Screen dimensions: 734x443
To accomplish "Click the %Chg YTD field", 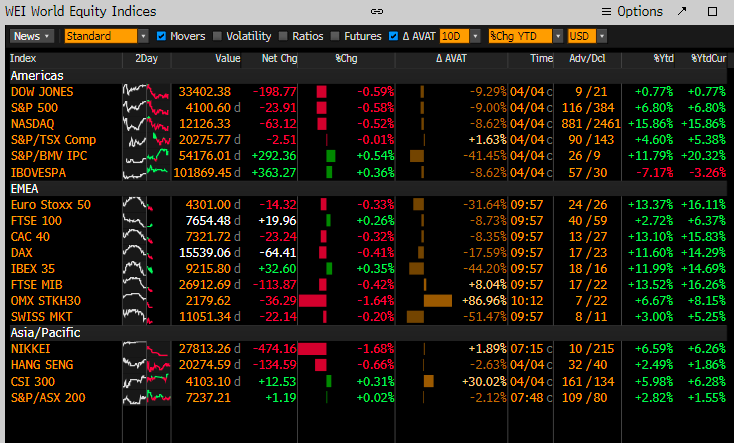I will point(521,36).
